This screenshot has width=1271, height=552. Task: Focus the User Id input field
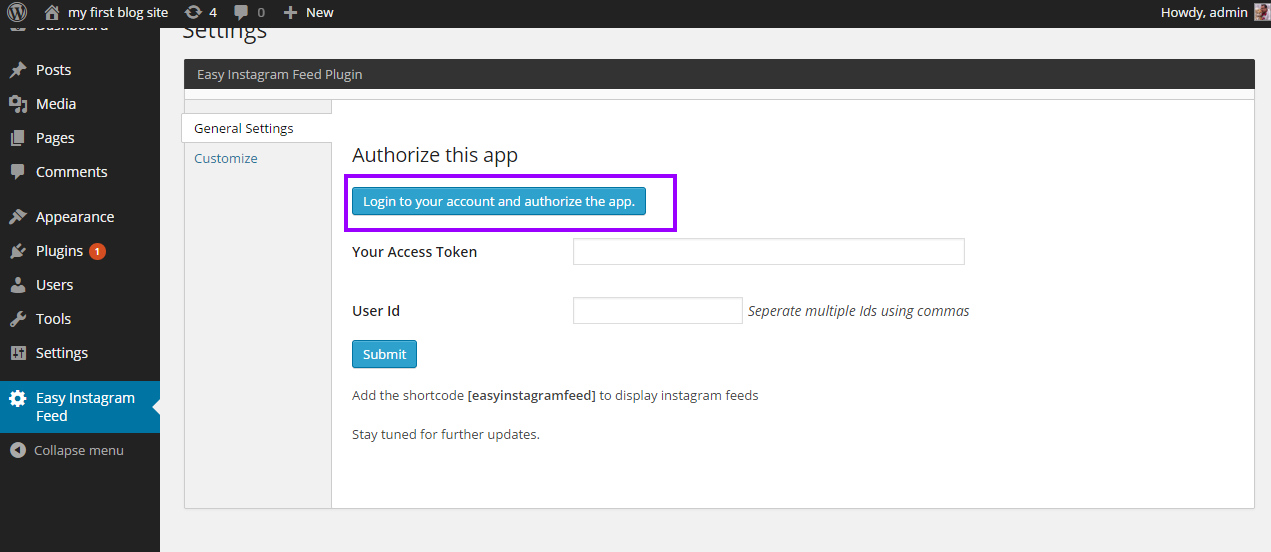click(658, 311)
